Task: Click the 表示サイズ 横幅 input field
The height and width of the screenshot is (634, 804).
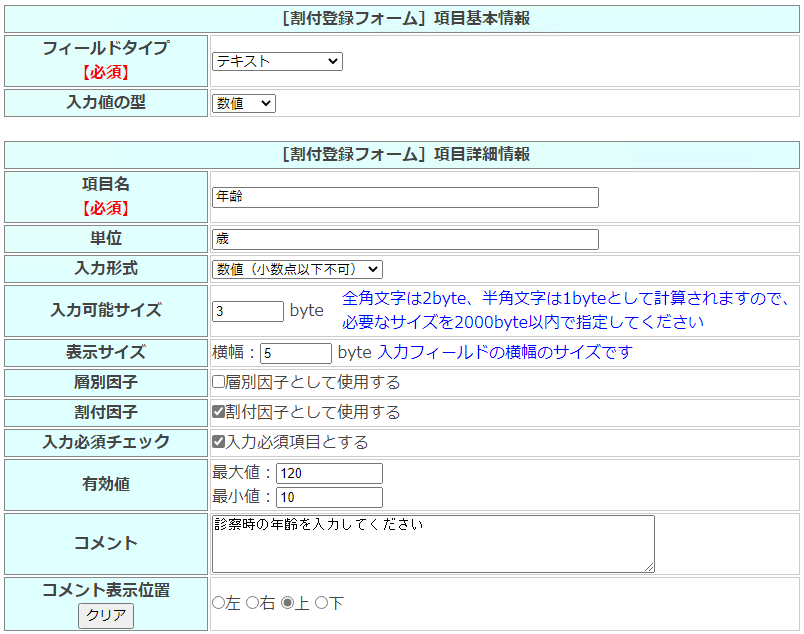Action: pyautogui.click(x=295, y=353)
